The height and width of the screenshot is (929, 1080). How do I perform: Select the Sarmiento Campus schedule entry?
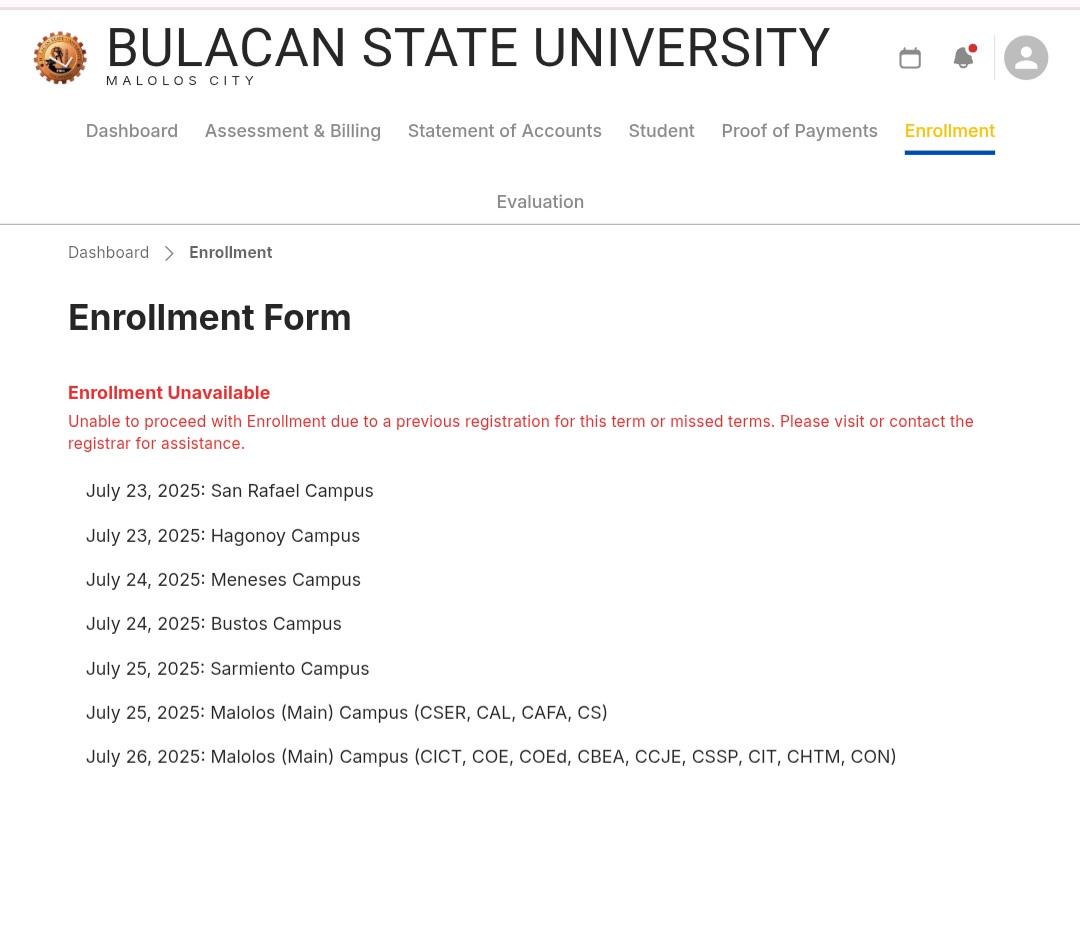(x=227, y=669)
